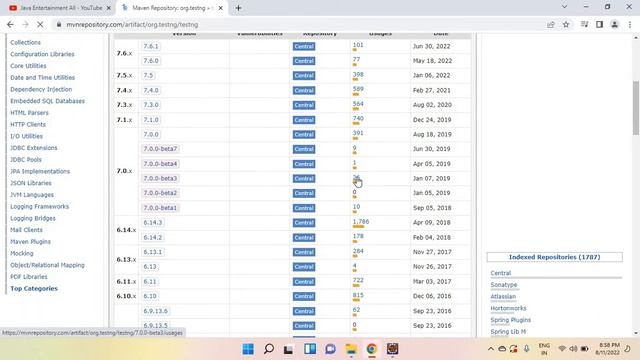
Task: Open Embedded SQL Databases category
Action: [x=47, y=101]
